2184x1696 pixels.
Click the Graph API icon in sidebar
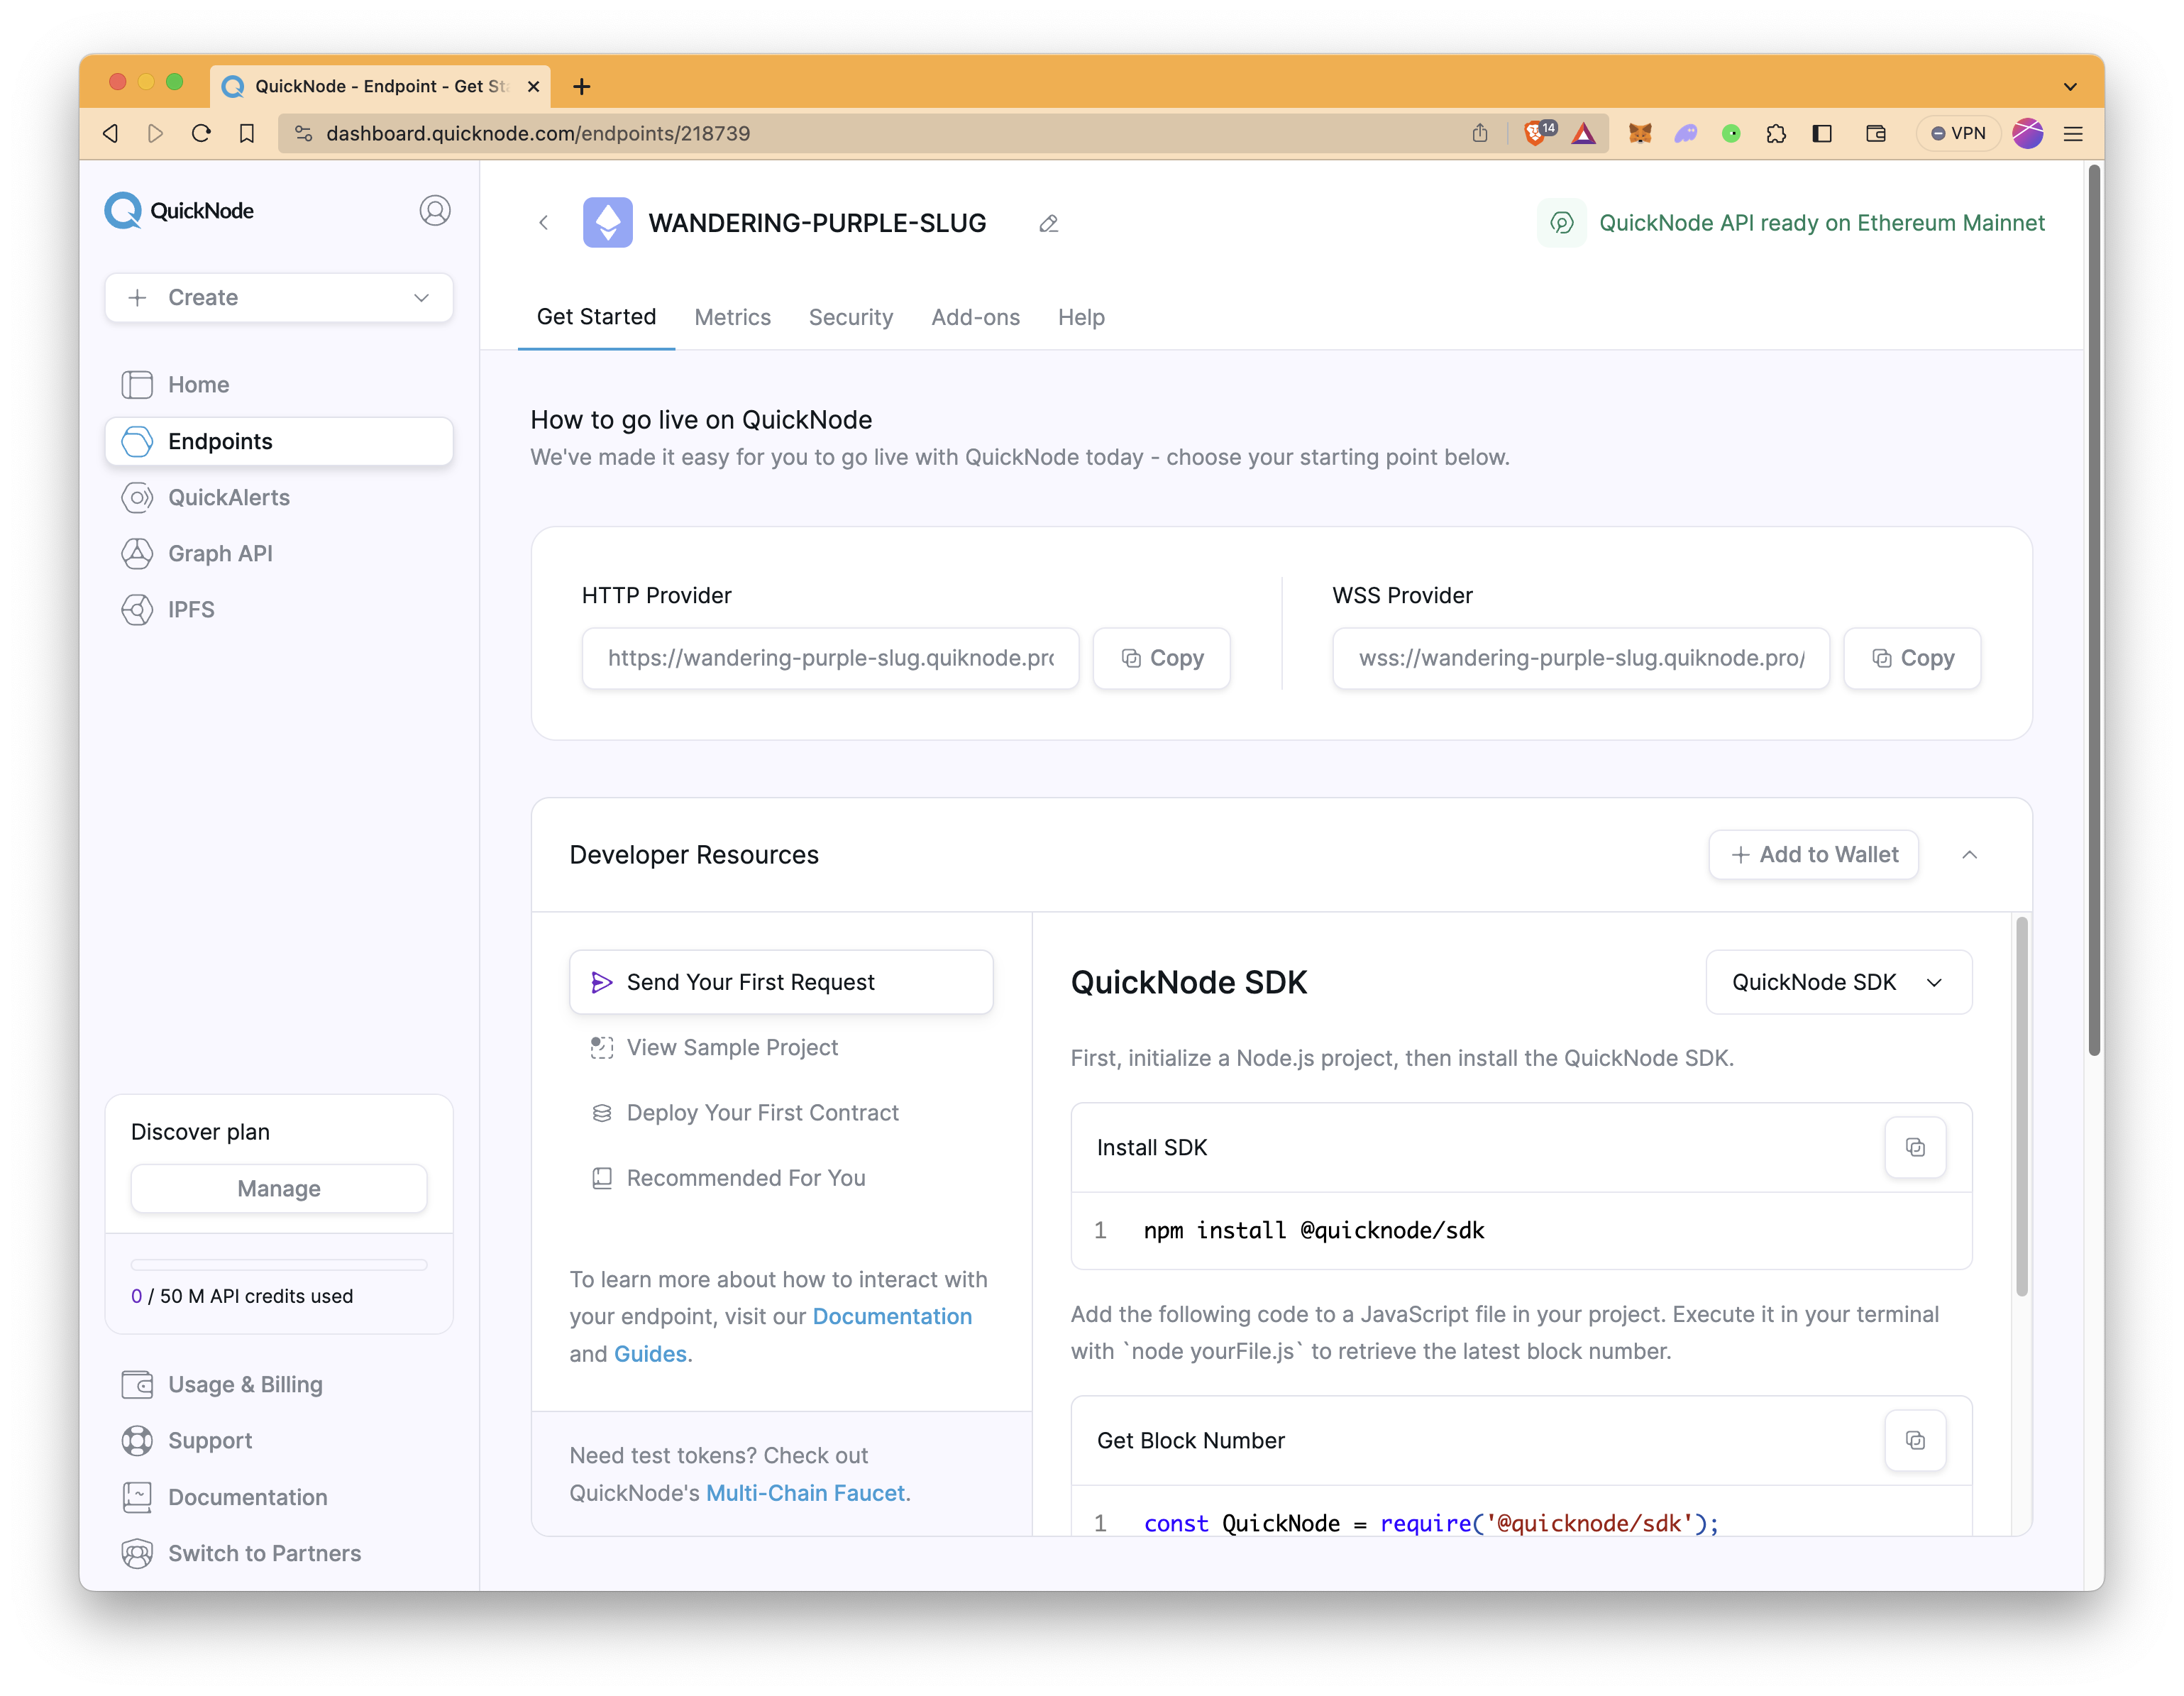pos(138,551)
